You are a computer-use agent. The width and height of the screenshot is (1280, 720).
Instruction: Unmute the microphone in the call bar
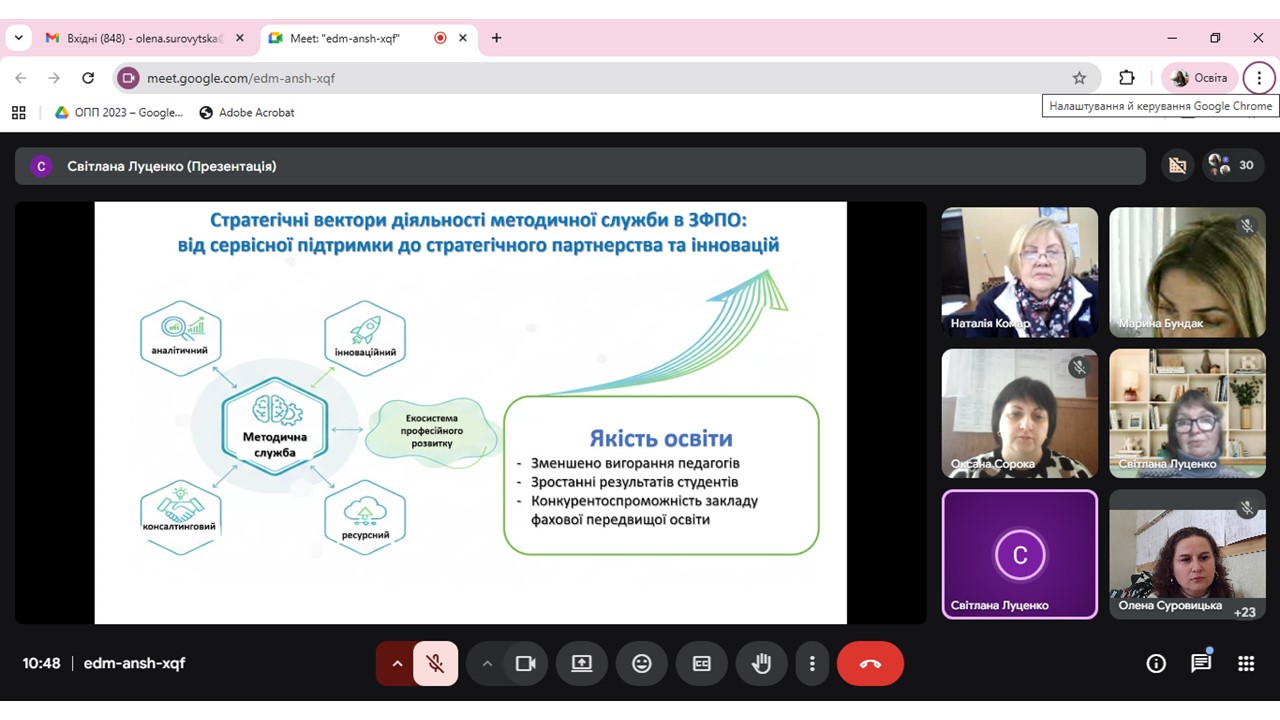[435, 664]
